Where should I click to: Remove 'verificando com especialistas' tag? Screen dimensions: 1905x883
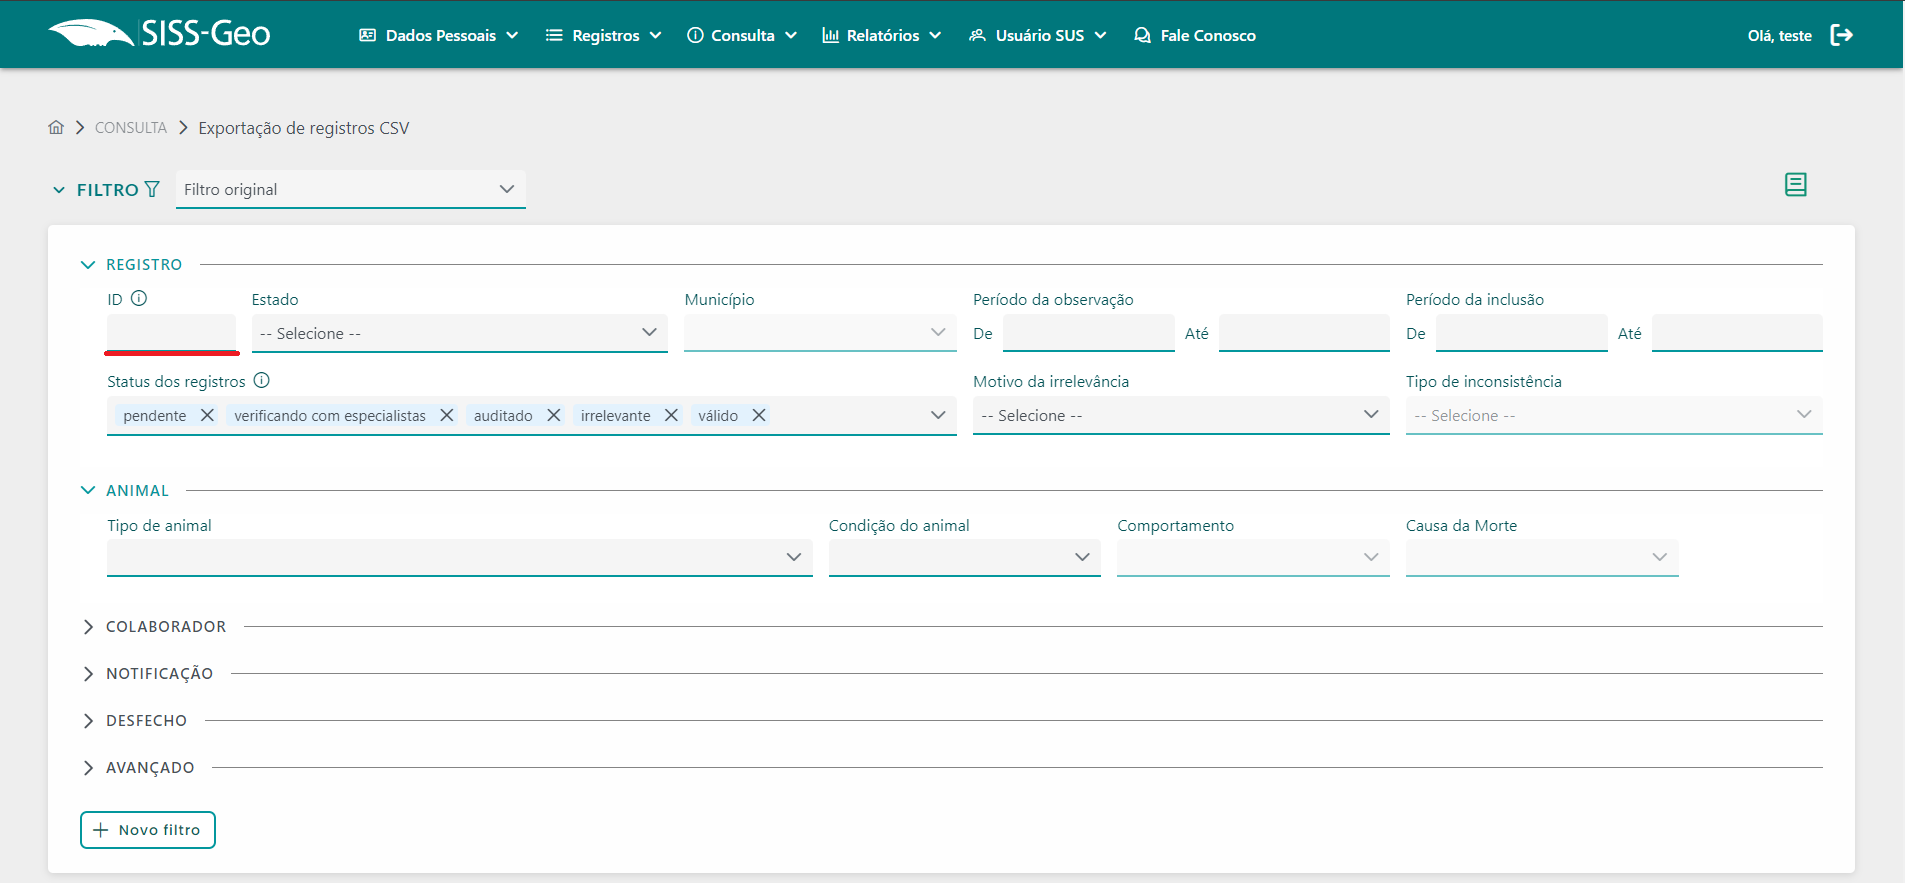(447, 415)
